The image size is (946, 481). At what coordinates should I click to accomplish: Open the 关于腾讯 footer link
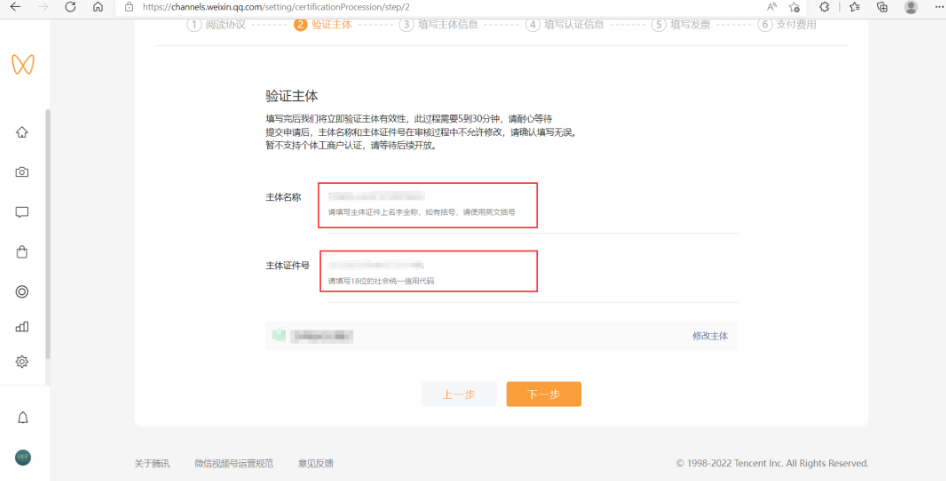[x=152, y=463]
